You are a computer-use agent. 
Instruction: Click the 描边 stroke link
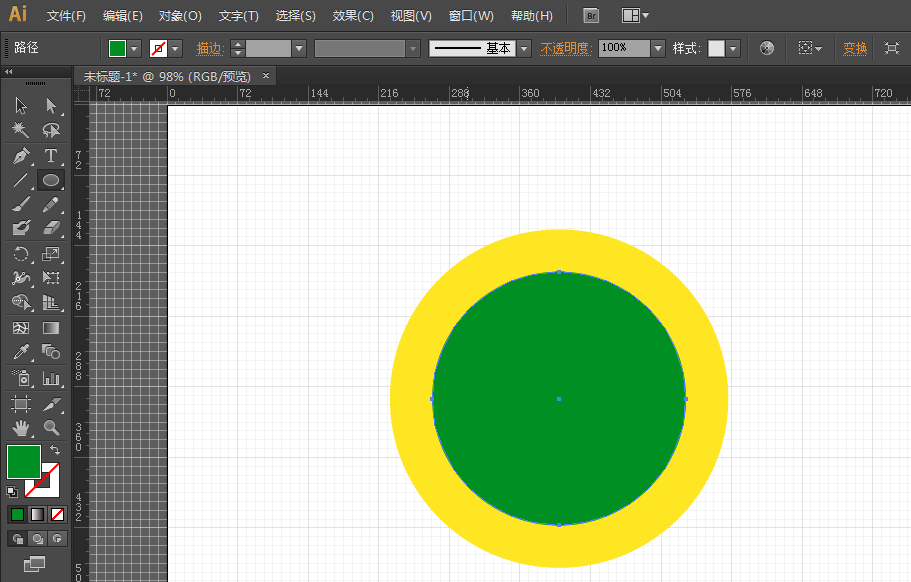(209, 48)
